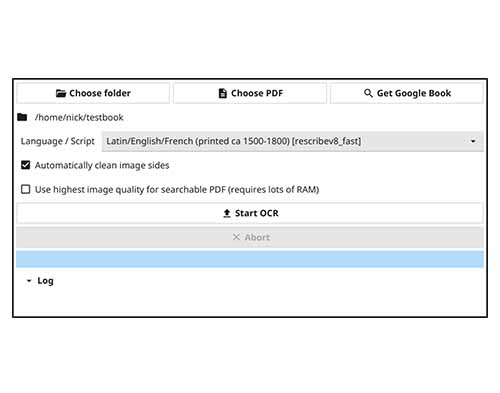
Task: Click the folder icon beside /home/nick/testbook
Action: (22, 117)
